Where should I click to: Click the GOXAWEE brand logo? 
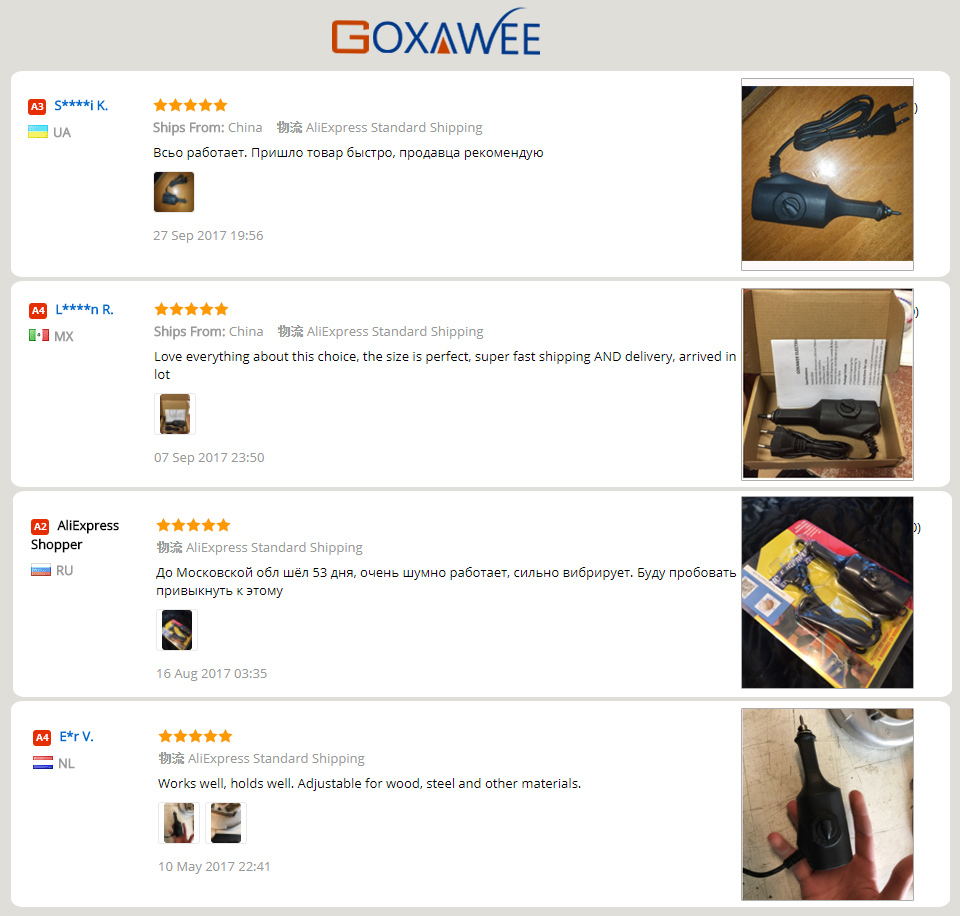436,32
